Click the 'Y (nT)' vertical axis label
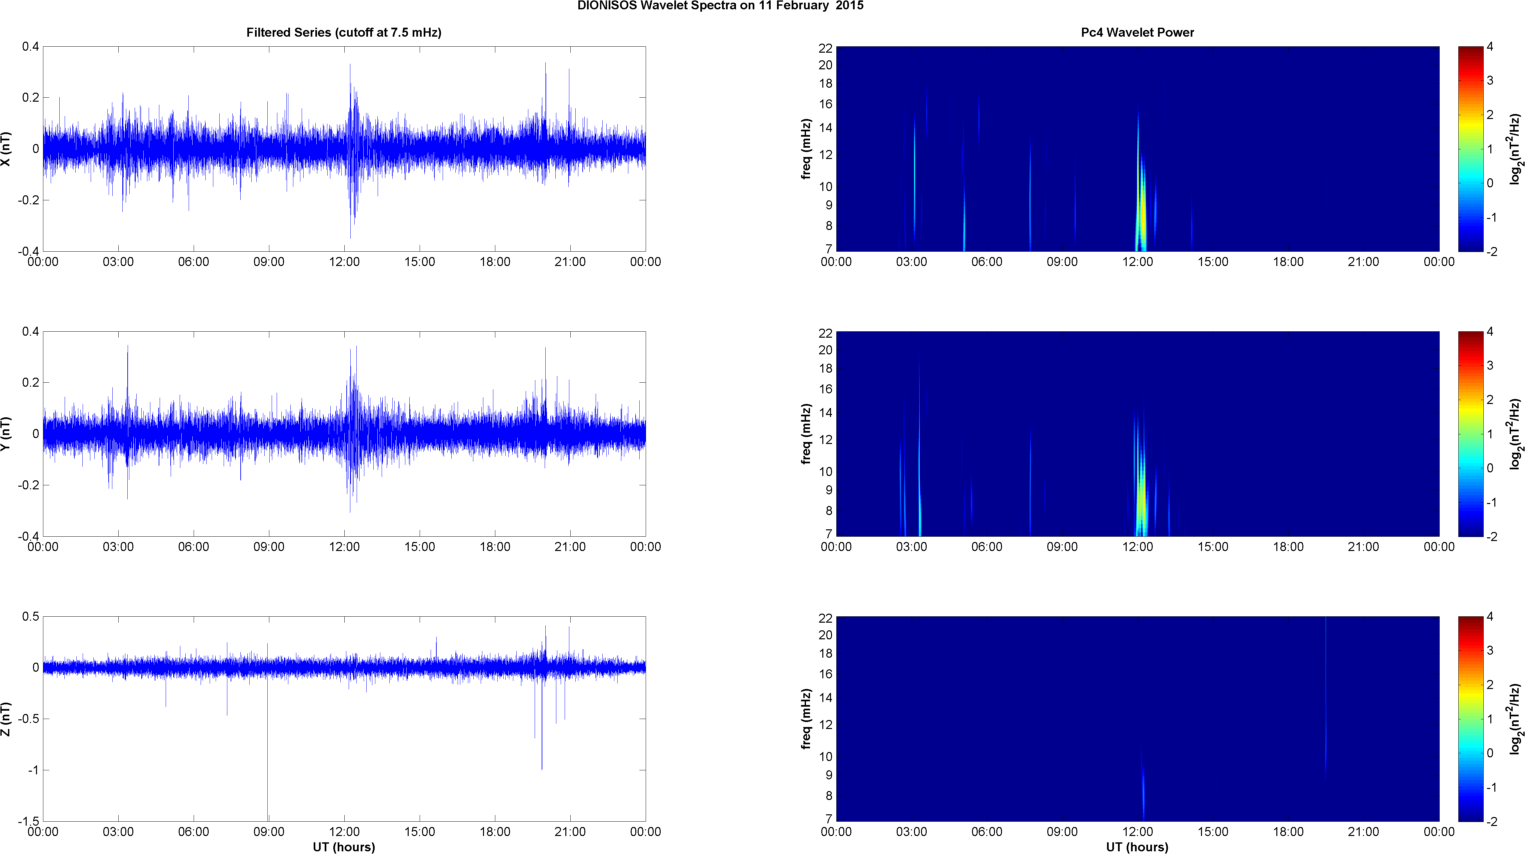The width and height of the screenshot is (1525, 854). pyautogui.click(x=7, y=434)
